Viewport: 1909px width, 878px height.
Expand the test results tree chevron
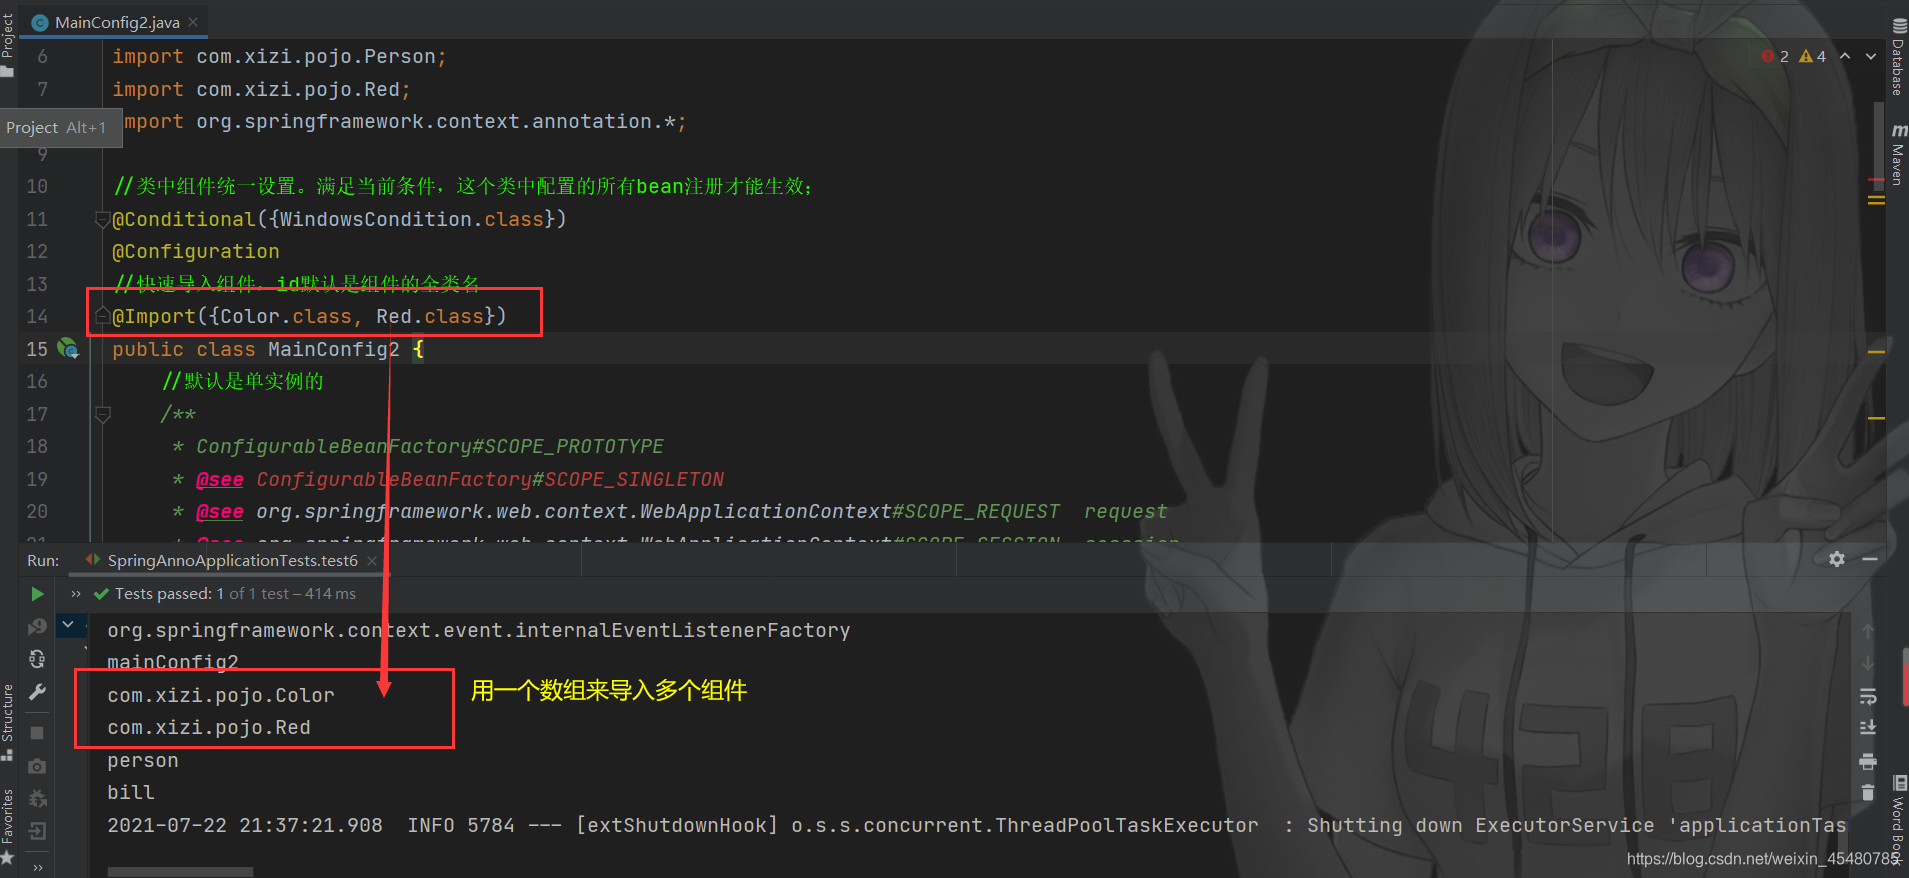click(68, 625)
